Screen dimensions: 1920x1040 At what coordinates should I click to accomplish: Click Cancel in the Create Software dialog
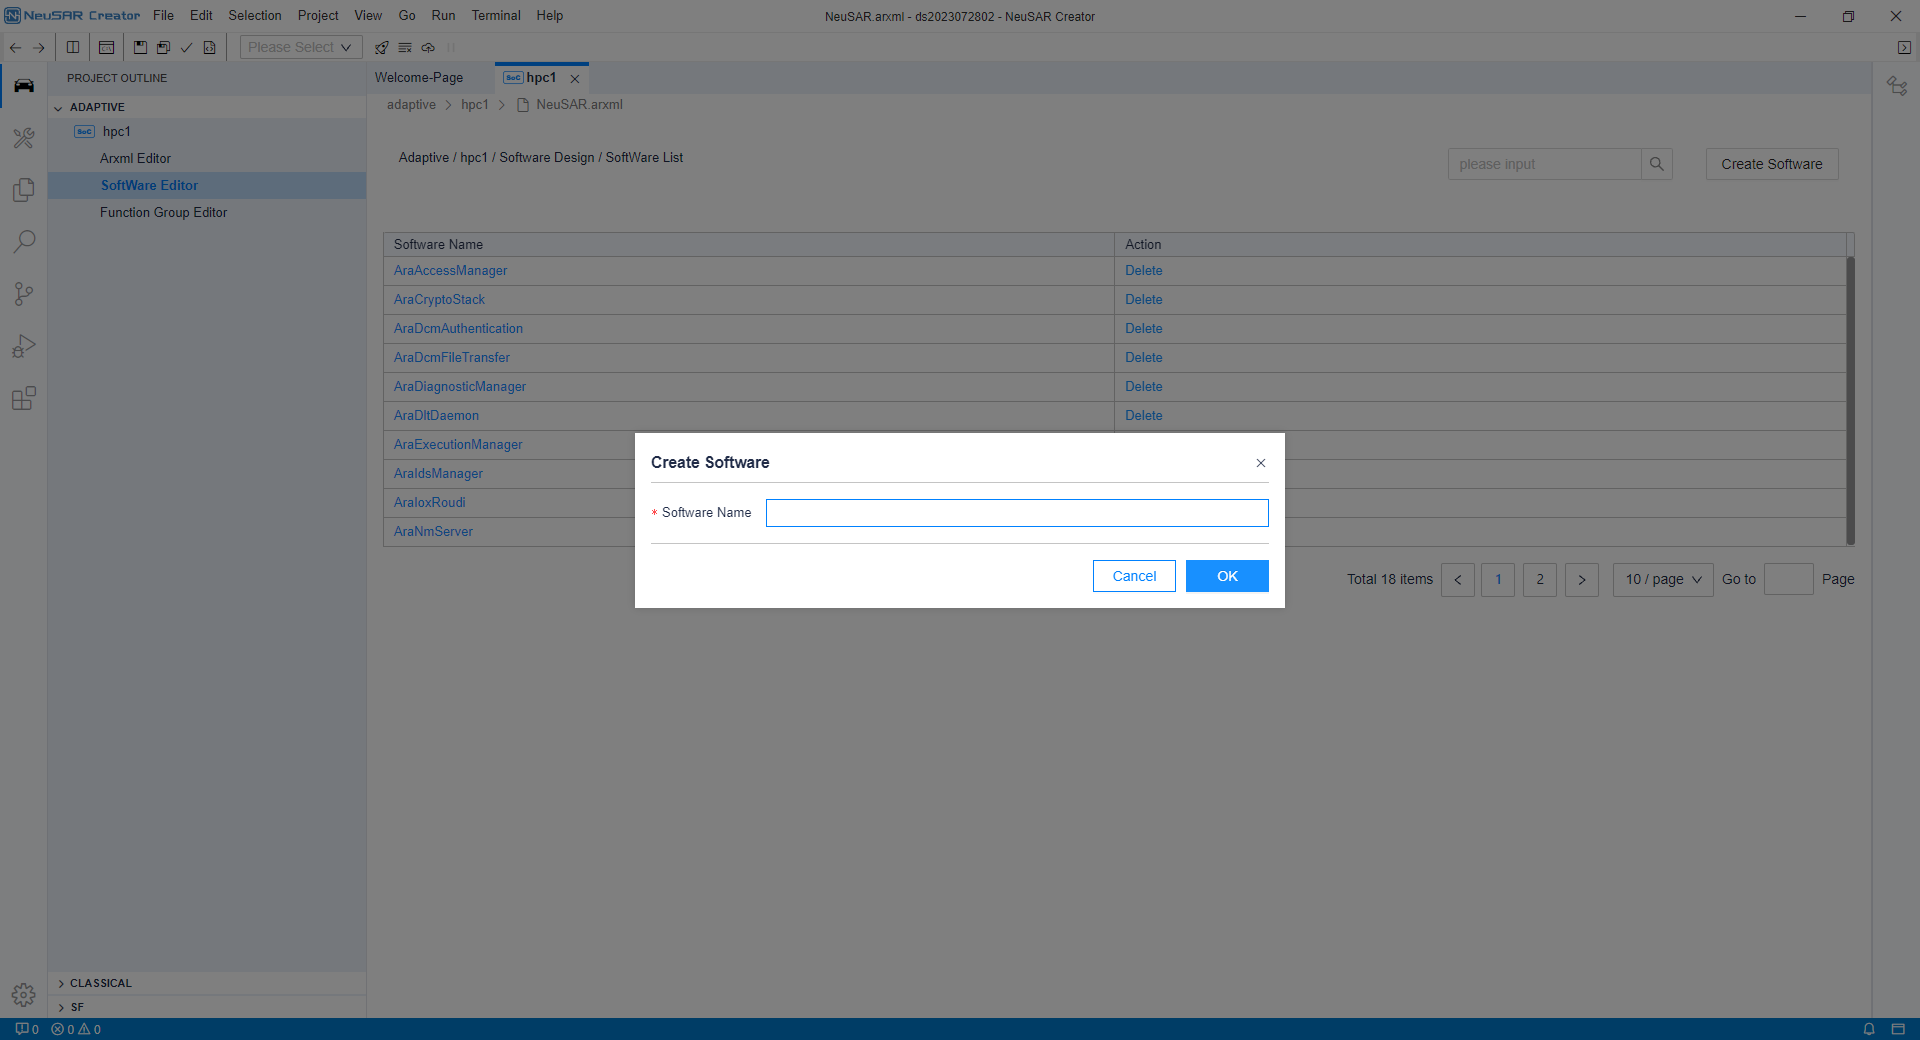click(1134, 576)
